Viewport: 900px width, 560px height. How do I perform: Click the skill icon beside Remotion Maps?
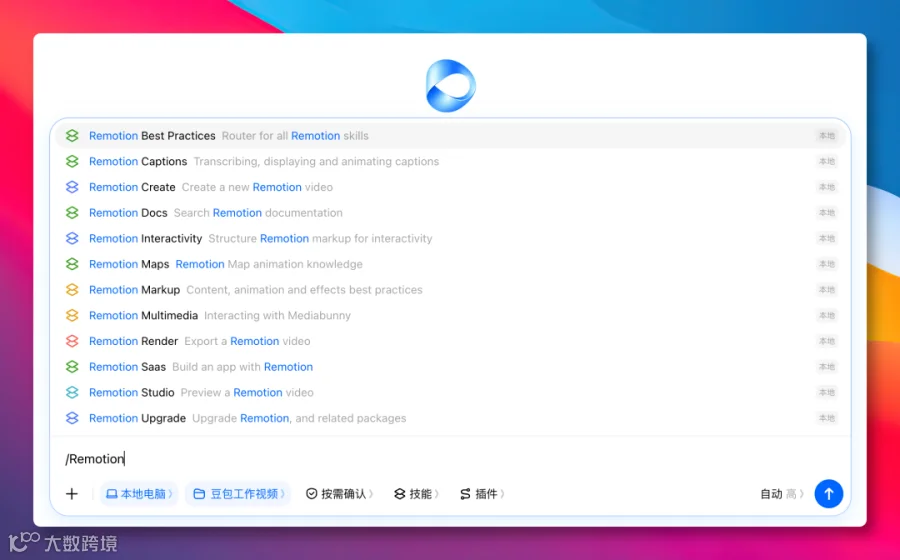pos(72,265)
